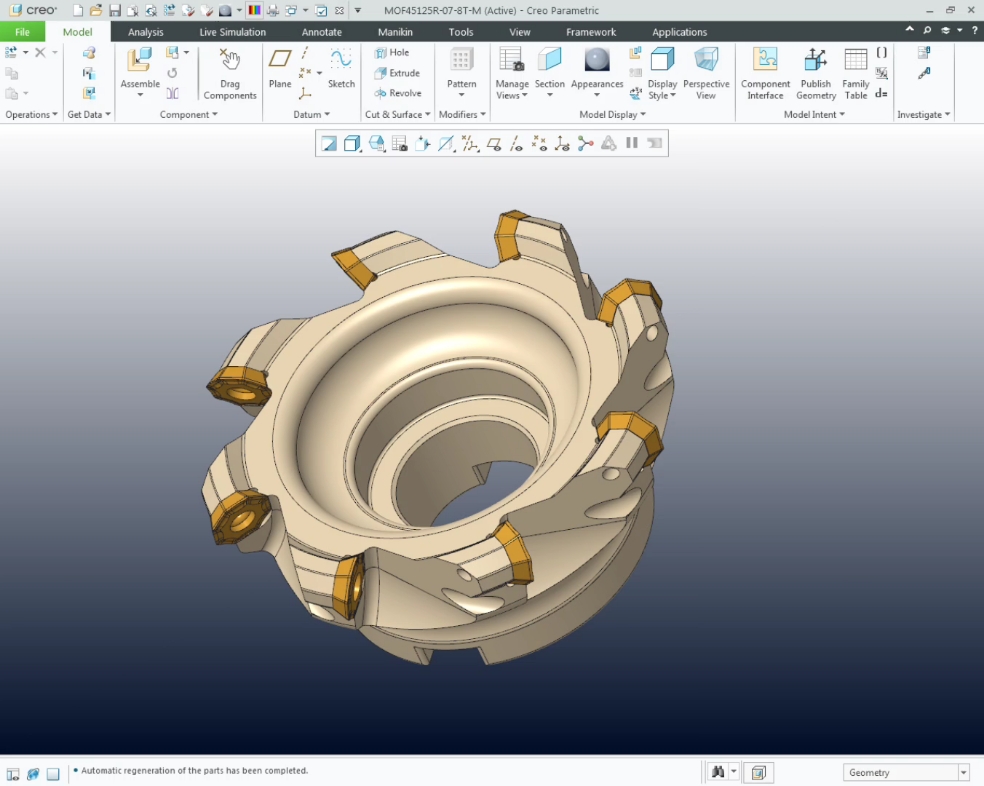Screen dimensions: 984x786
Task: Collapse the ribbon with the up arrow
Action: [x=909, y=30]
